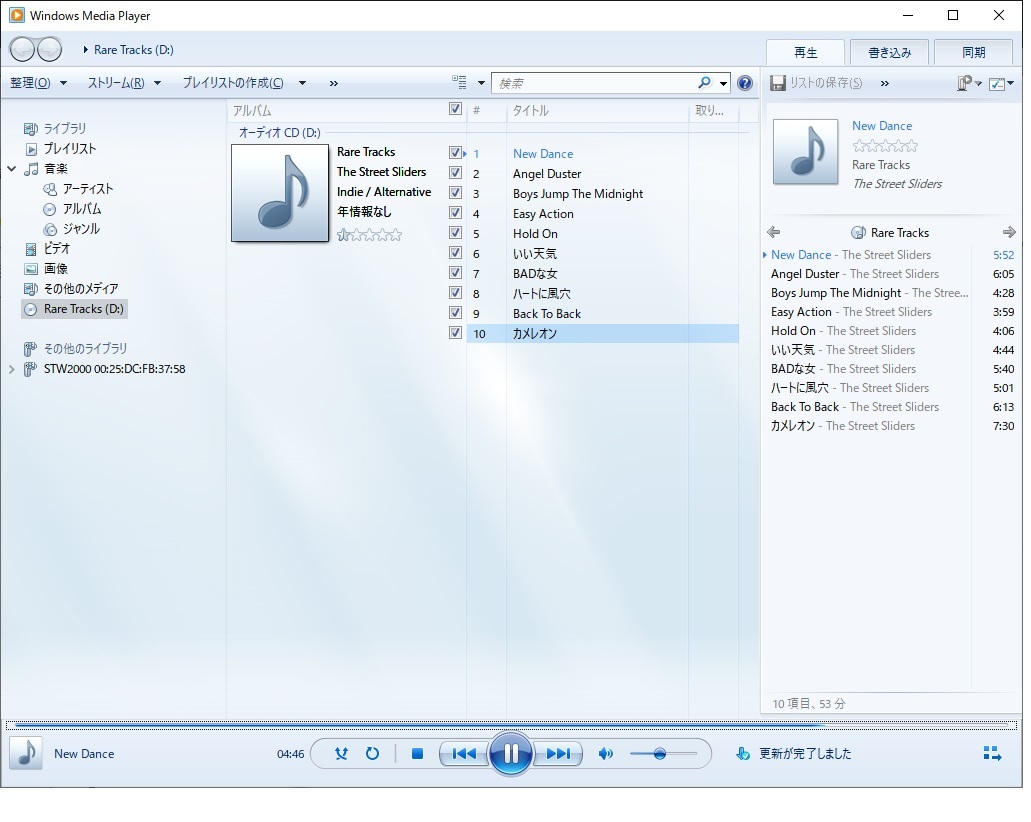
Task: Open プレイリスト in the sidebar
Action: coord(70,149)
